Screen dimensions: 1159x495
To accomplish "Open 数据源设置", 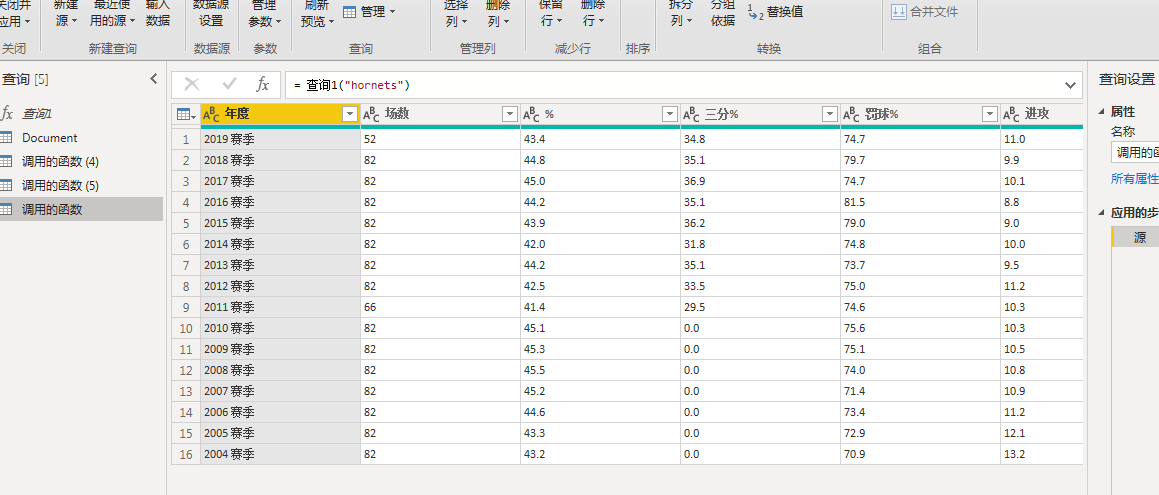I will (x=211, y=13).
